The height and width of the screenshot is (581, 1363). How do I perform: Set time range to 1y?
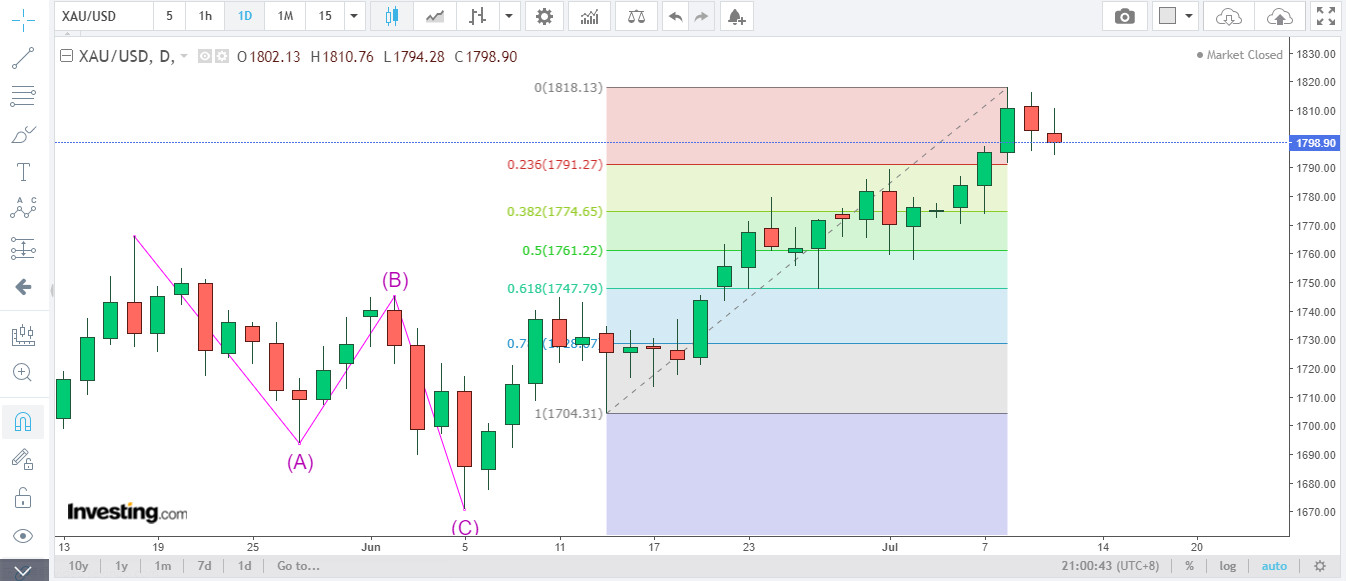[121, 566]
